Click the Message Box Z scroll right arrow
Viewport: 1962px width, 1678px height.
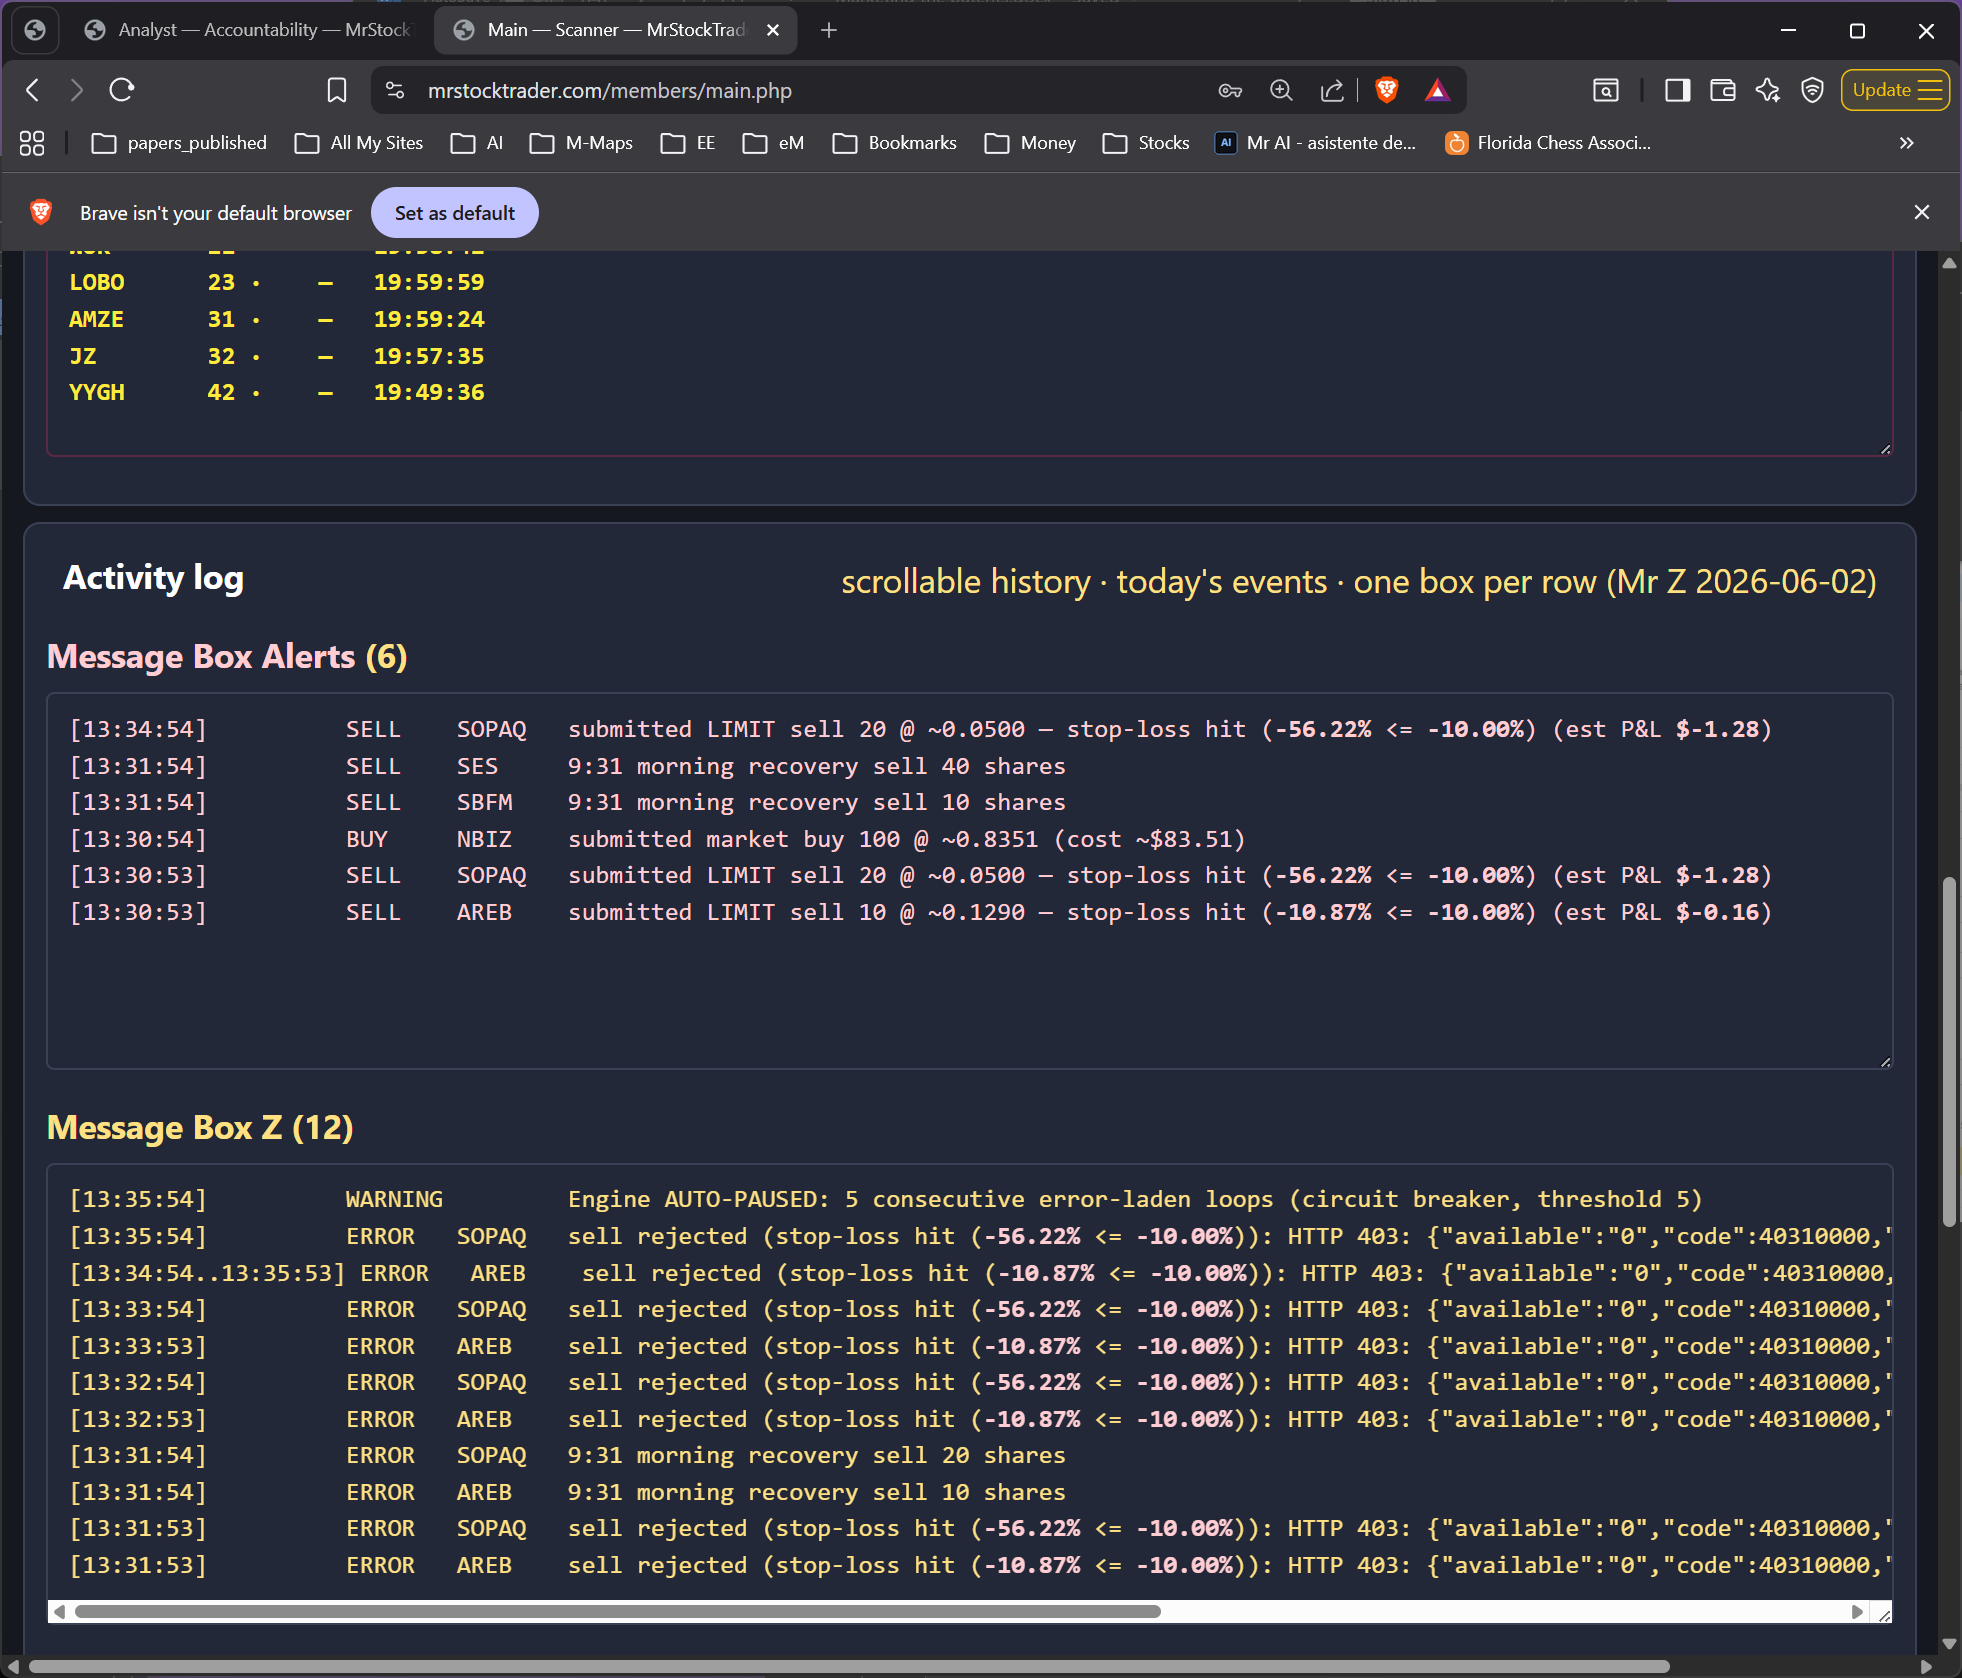coord(1857,1612)
